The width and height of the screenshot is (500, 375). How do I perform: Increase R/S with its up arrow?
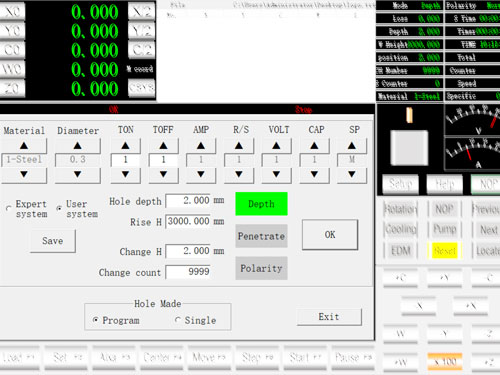pos(239,145)
